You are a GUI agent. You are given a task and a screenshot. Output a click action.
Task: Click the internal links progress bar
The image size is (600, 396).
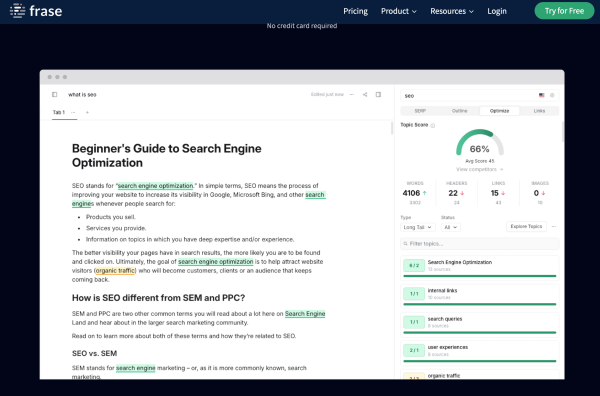pos(479,304)
